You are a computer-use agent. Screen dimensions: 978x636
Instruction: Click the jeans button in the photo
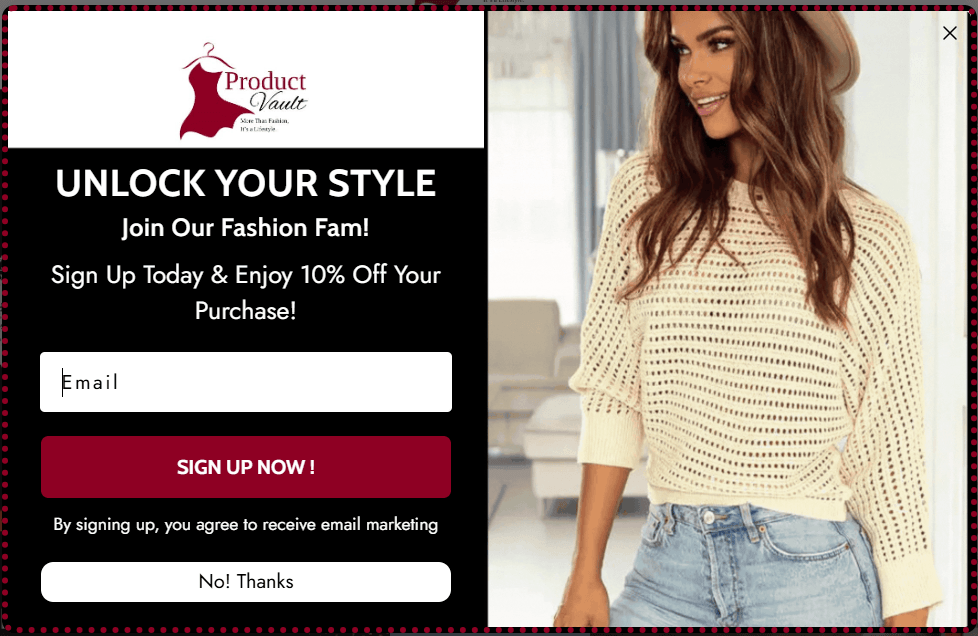tap(709, 517)
